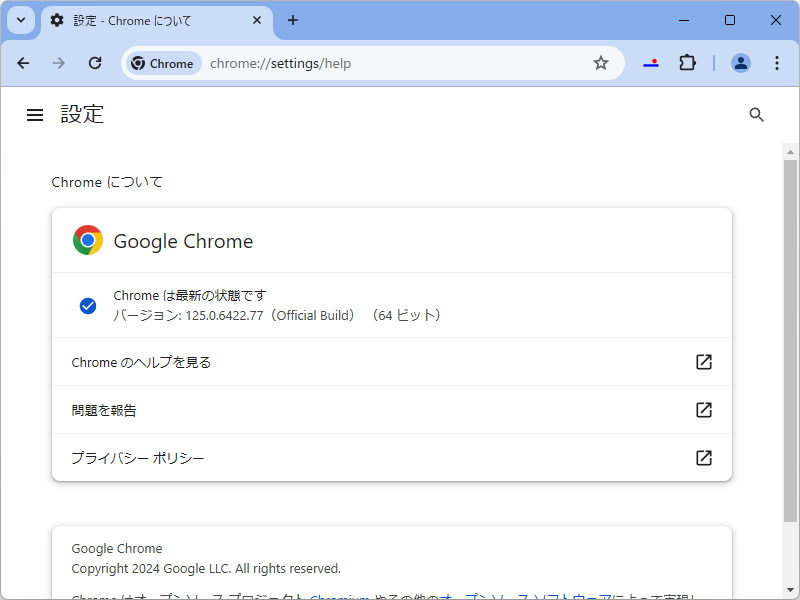Image resolution: width=800 pixels, height=600 pixels.
Task: Click the forward navigation arrow
Action: click(58, 62)
